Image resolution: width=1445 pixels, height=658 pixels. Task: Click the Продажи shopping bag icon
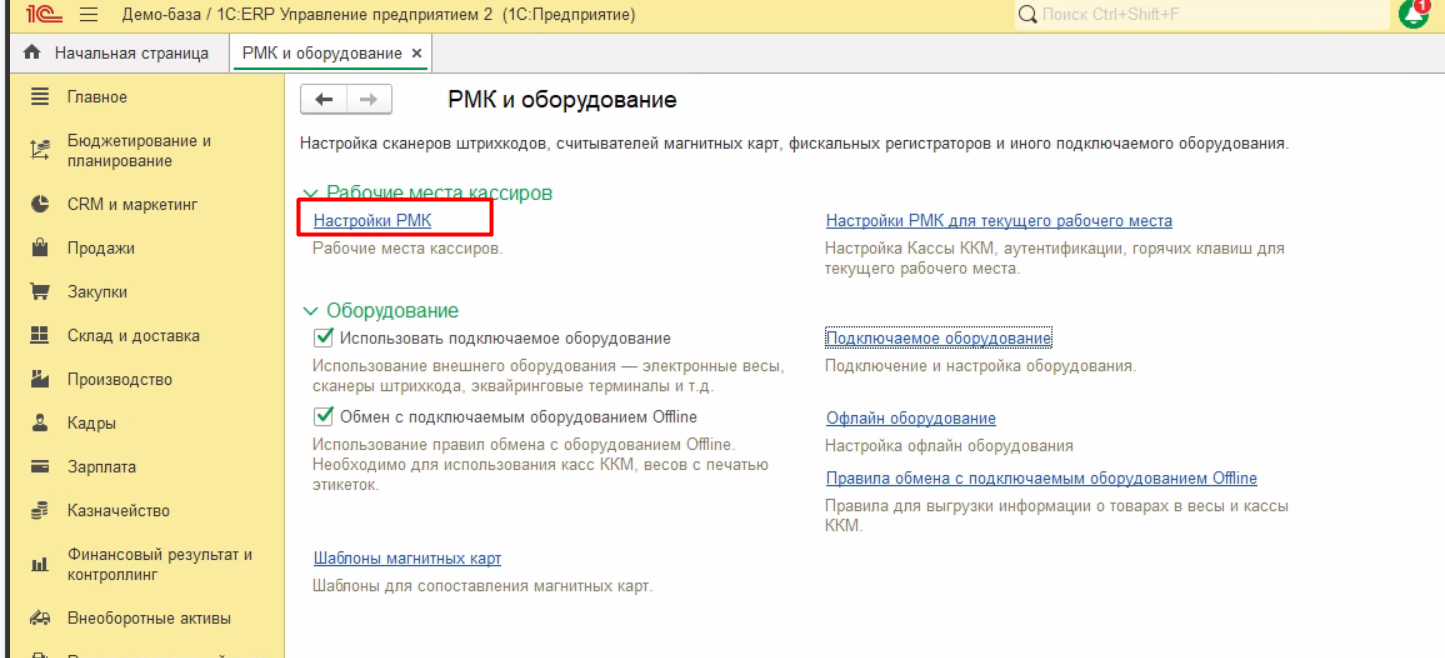(x=40, y=248)
